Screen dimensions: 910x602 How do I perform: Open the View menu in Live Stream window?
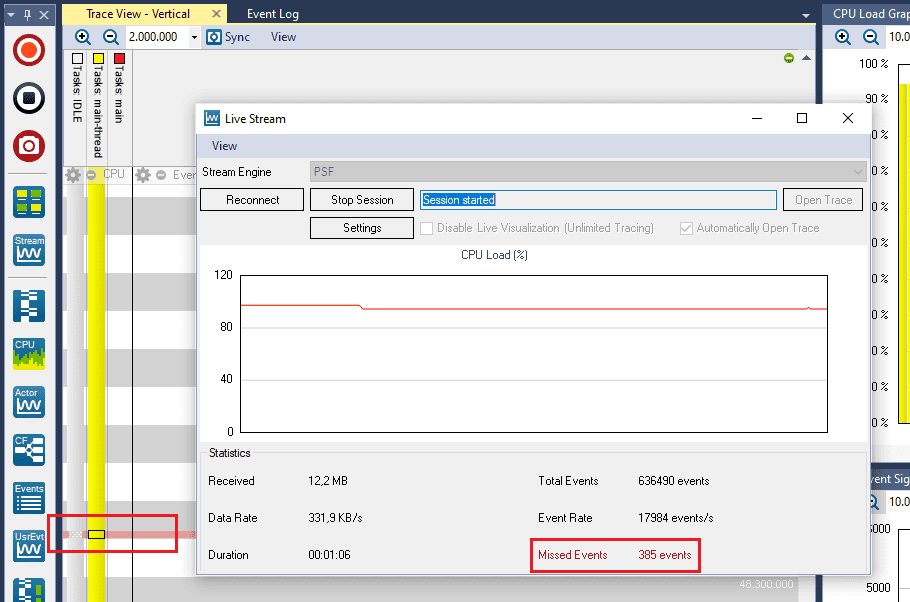click(224, 146)
